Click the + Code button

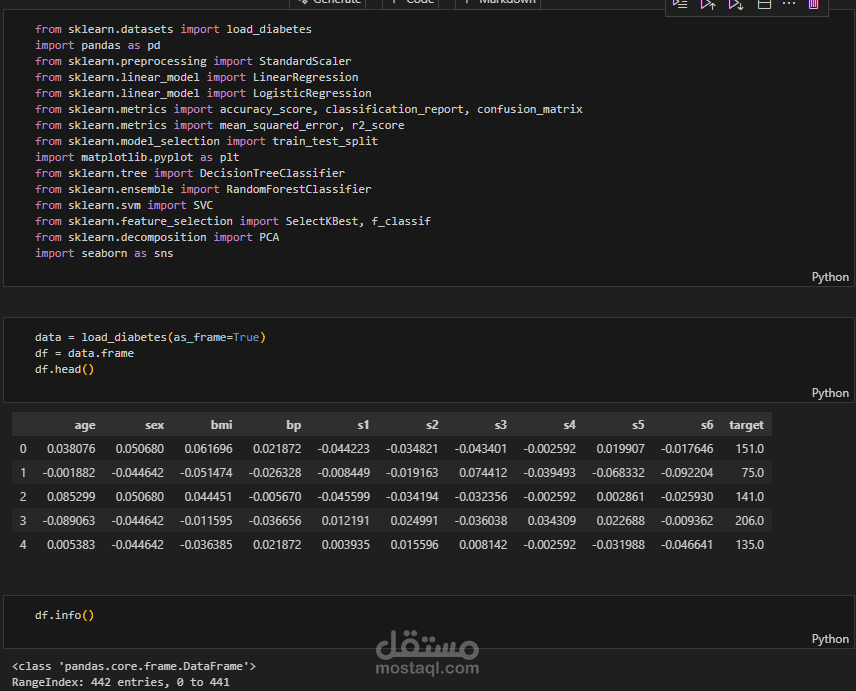(x=412, y=3)
